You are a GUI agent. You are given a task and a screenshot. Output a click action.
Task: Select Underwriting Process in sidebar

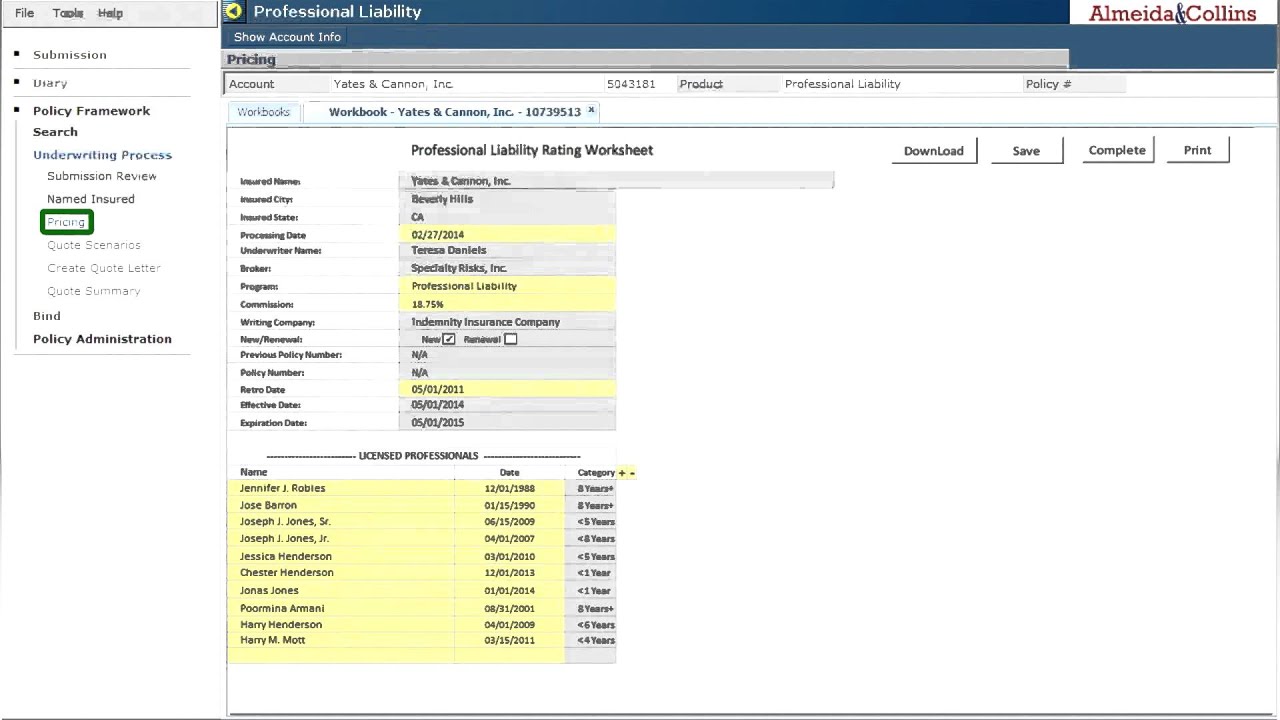point(102,155)
